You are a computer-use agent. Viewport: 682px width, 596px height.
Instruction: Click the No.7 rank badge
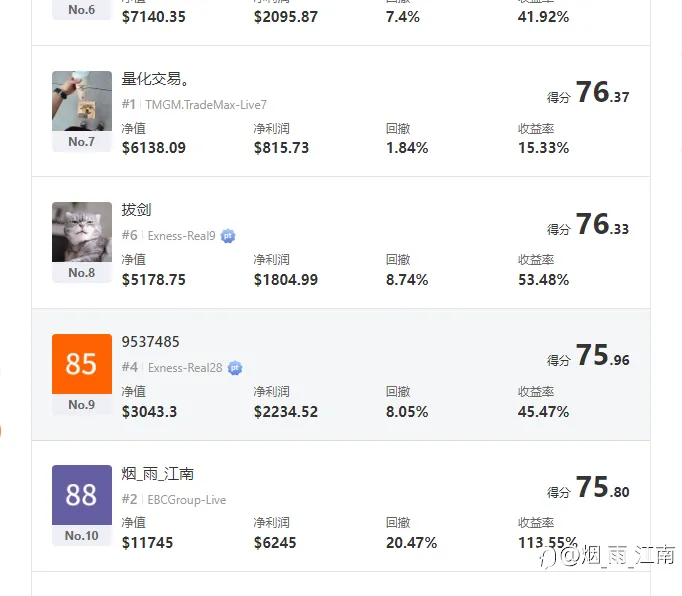pos(82,142)
